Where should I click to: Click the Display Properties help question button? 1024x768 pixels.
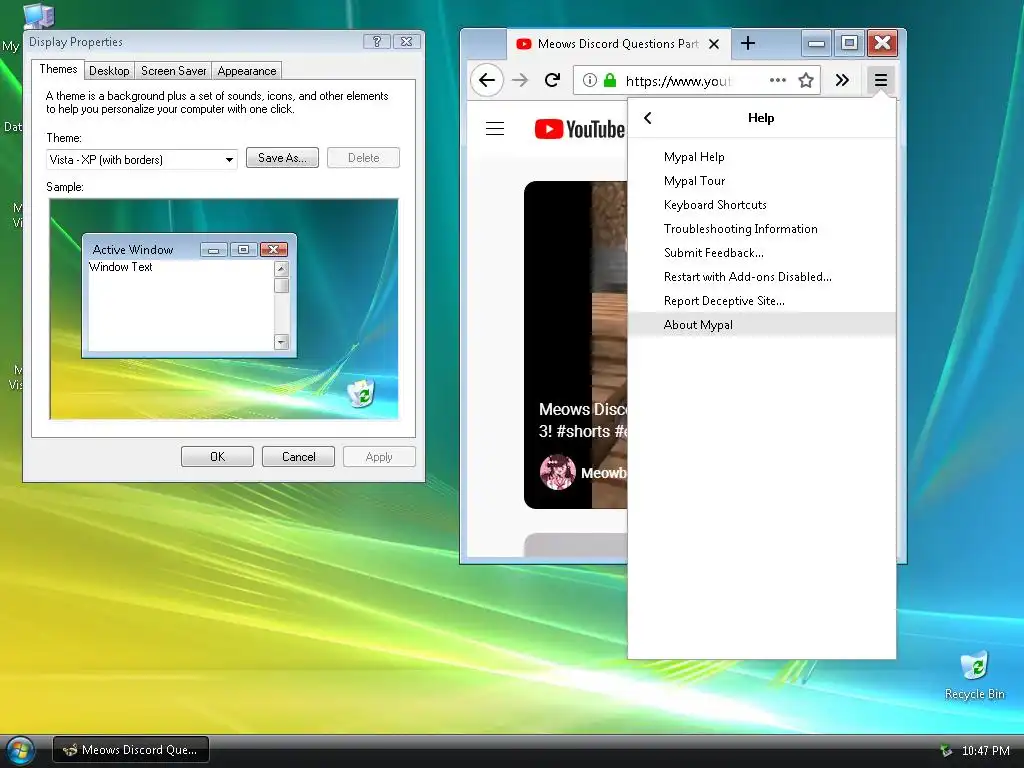coord(377,42)
